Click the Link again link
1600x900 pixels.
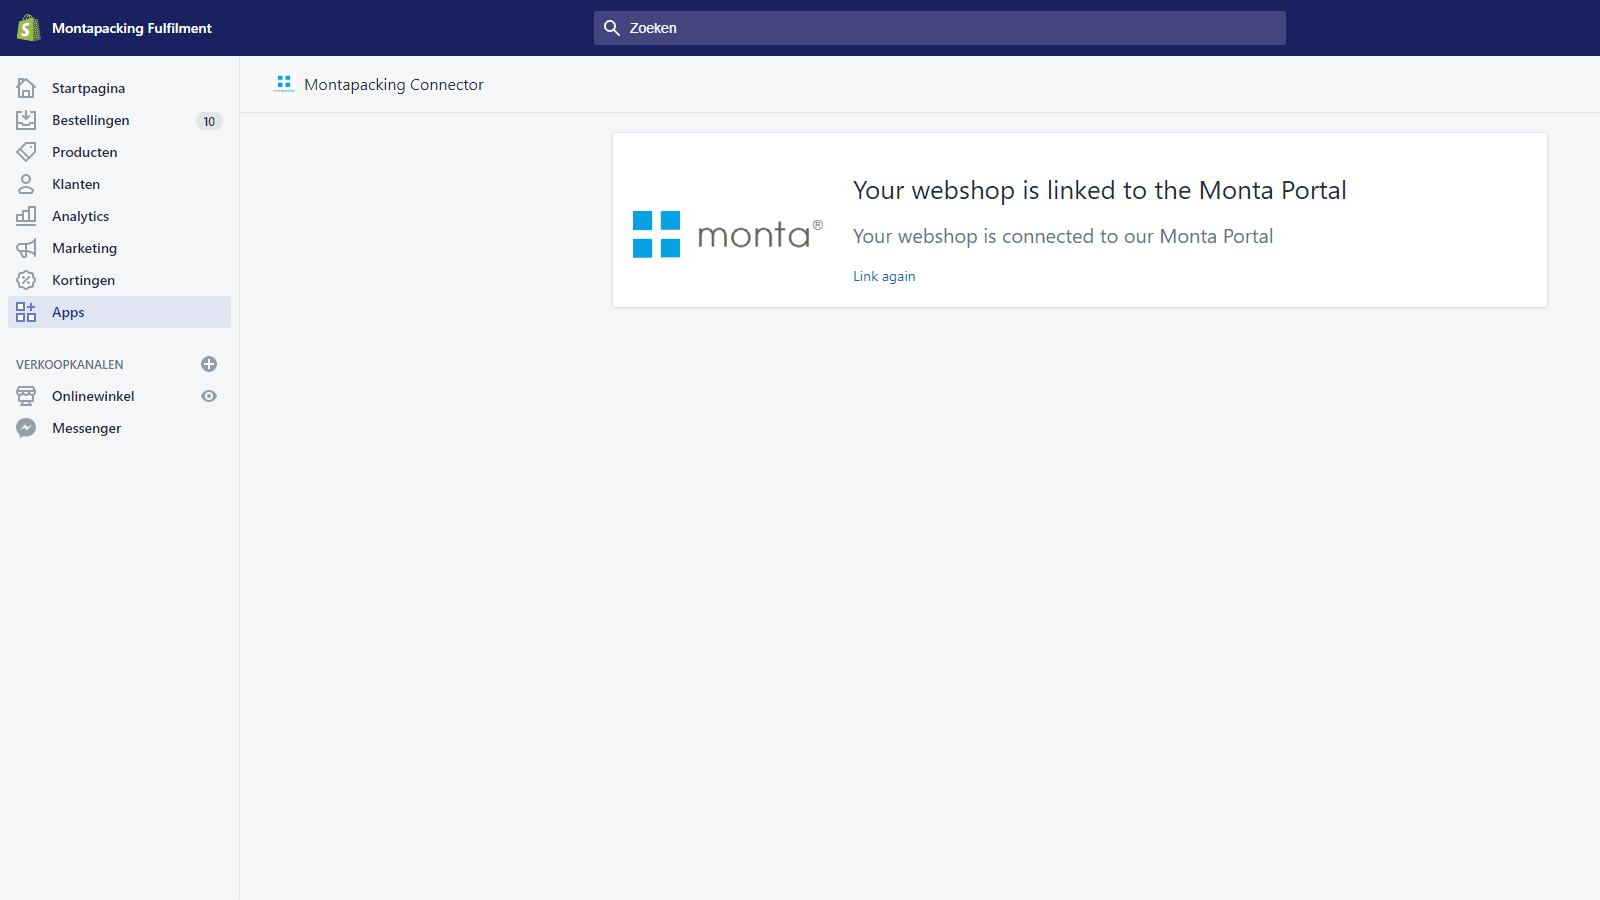[x=883, y=276]
